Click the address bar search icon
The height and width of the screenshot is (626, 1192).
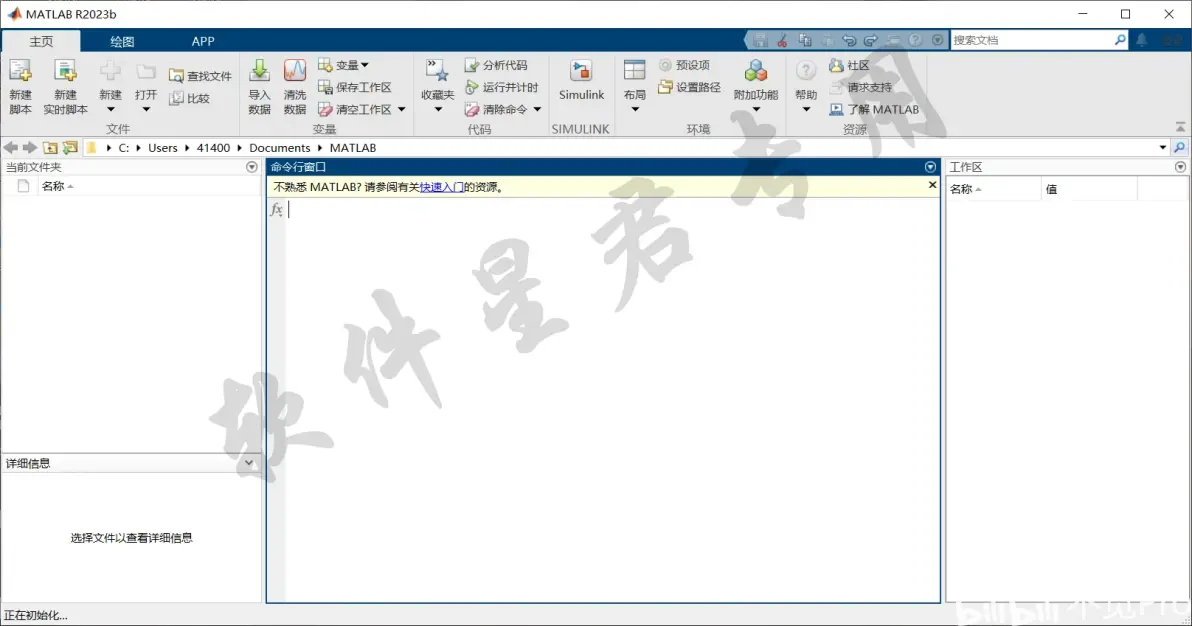1180,148
